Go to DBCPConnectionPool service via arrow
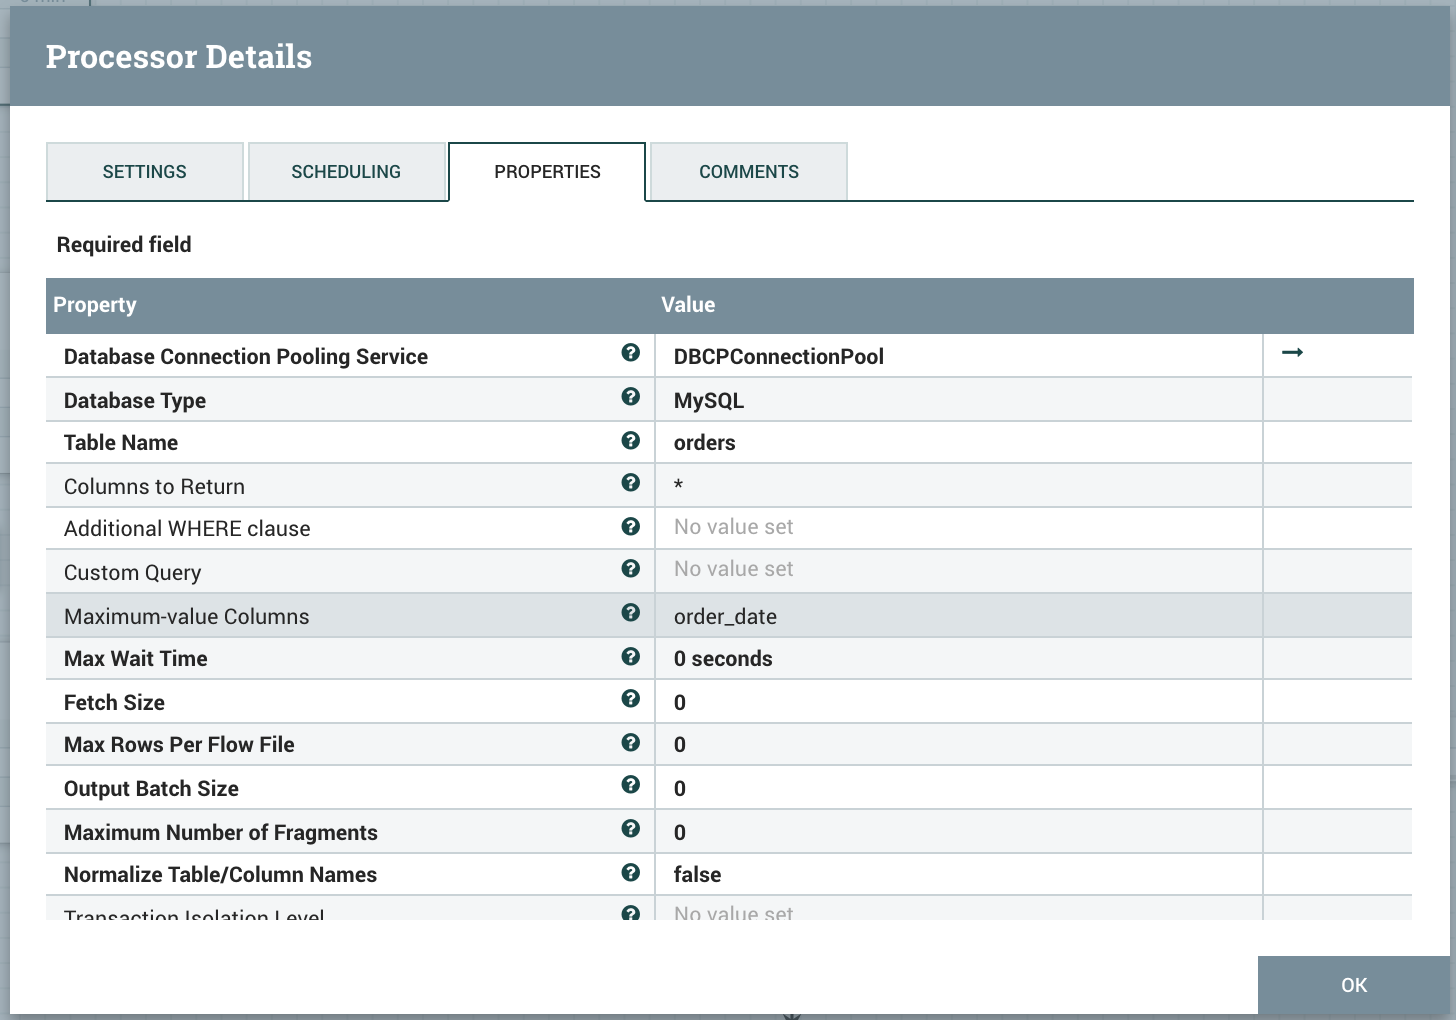Viewport: 1456px width, 1020px height. [x=1292, y=352]
